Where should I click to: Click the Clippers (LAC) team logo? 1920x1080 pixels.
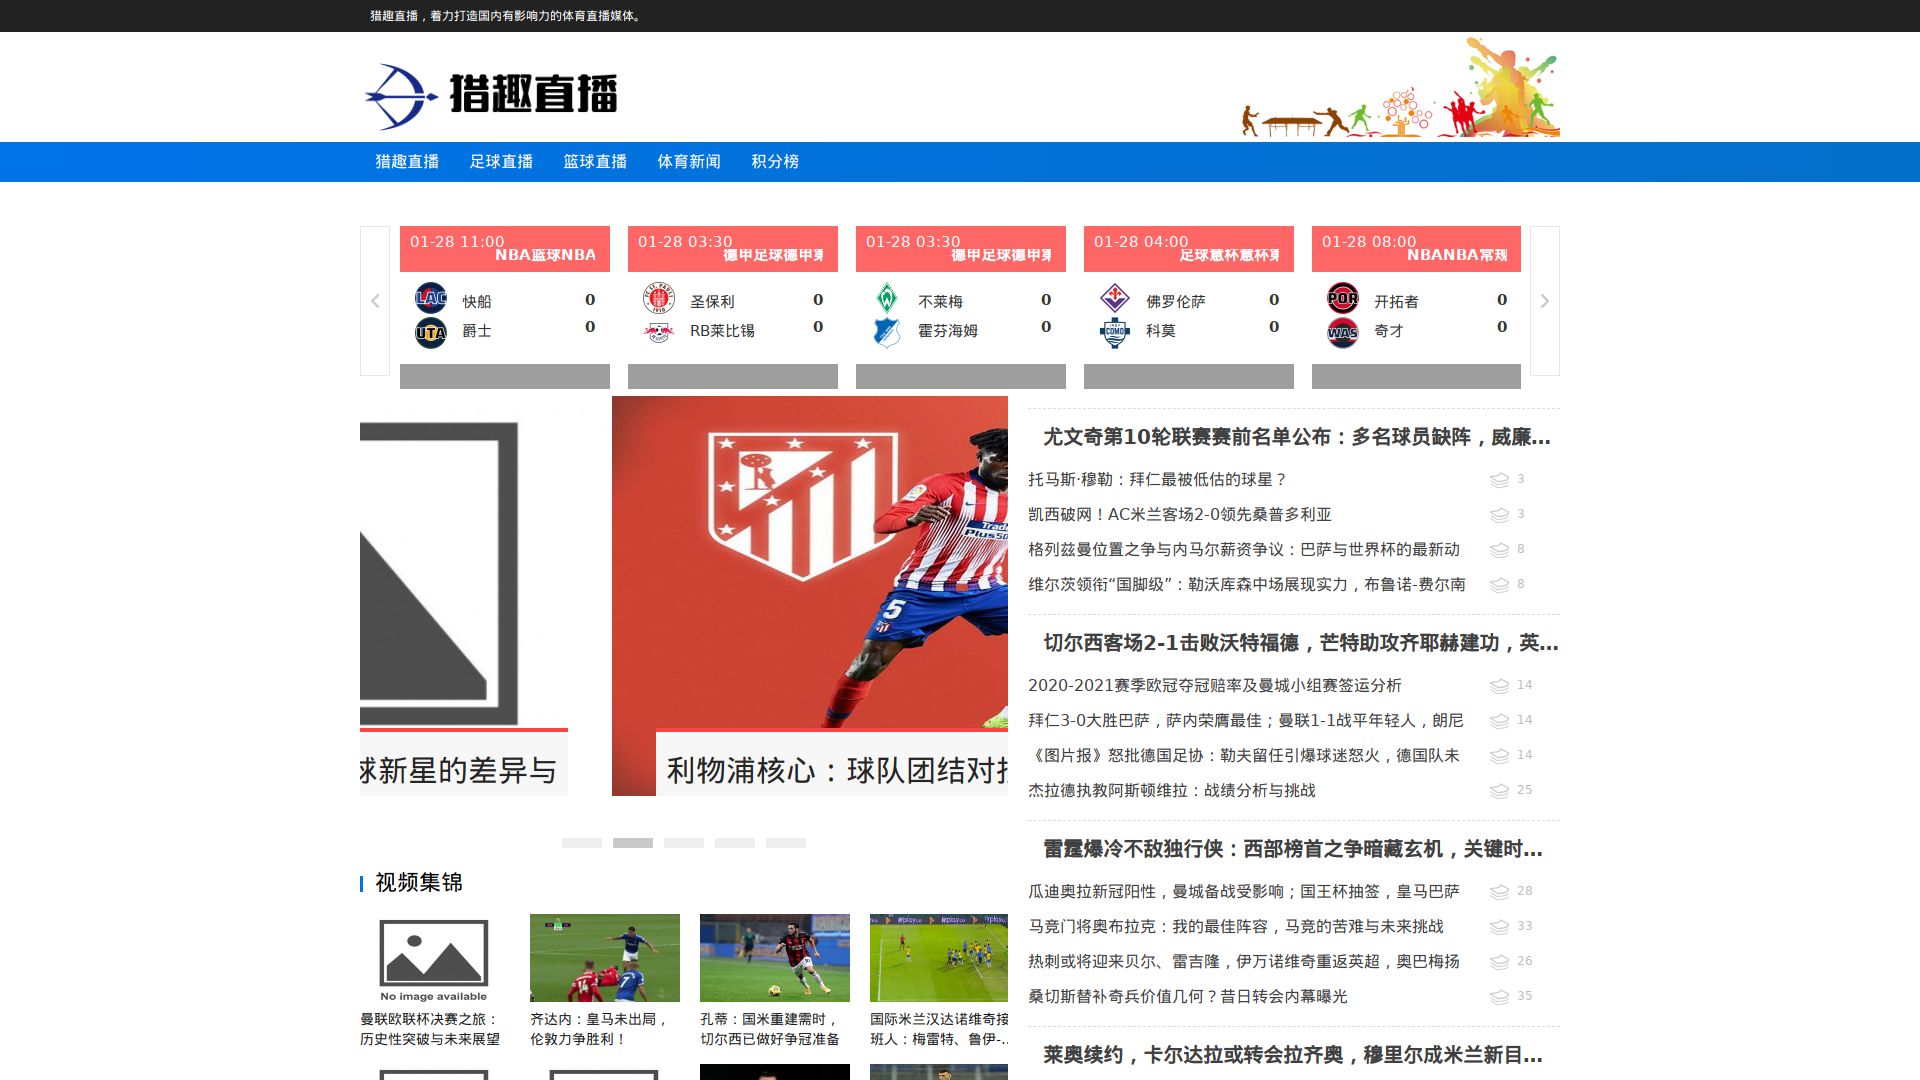(x=430, y=298)
